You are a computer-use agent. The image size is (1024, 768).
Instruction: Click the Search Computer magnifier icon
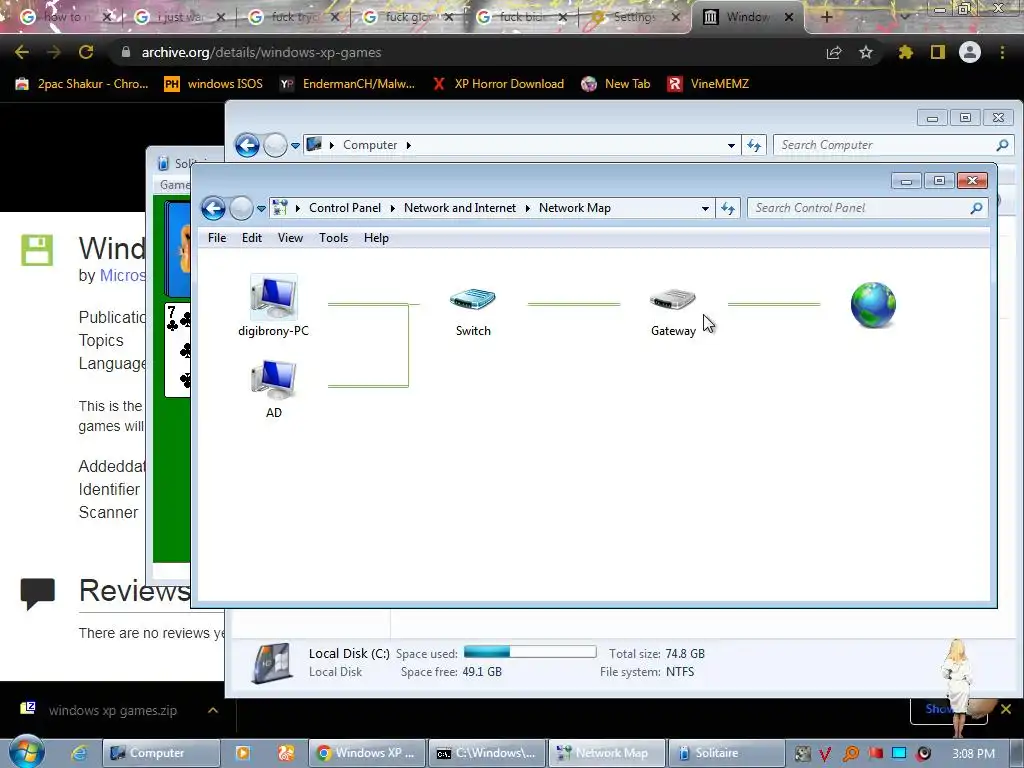[x=1002, y=145]
